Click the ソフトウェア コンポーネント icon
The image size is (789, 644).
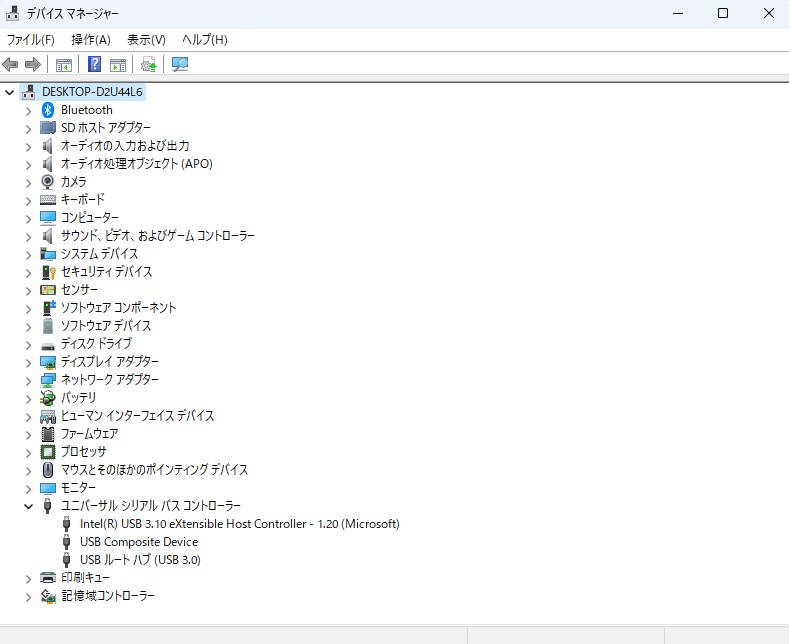tap(48, 307)
